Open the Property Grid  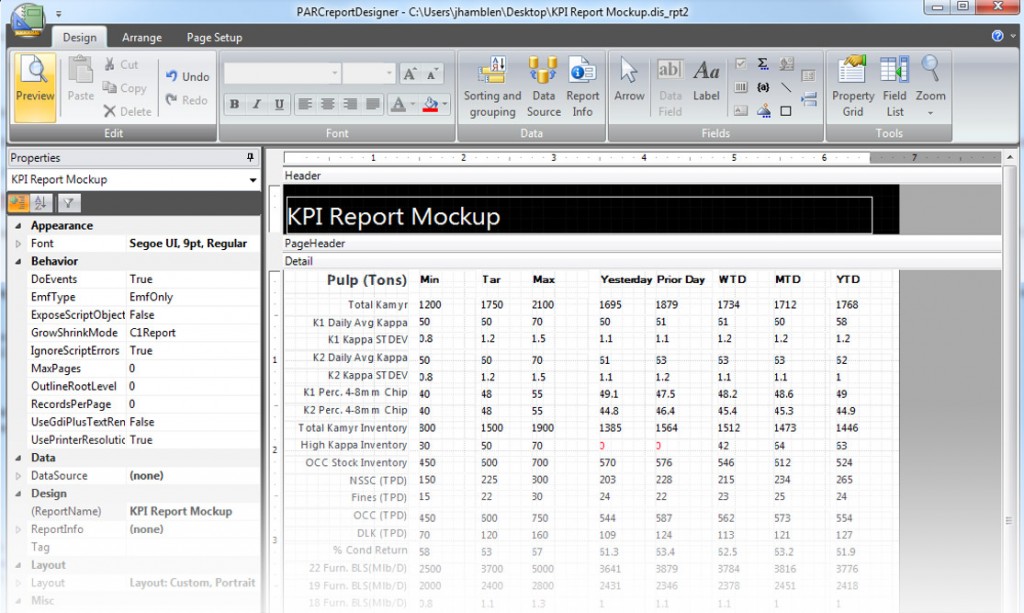[x=852, y=87]
